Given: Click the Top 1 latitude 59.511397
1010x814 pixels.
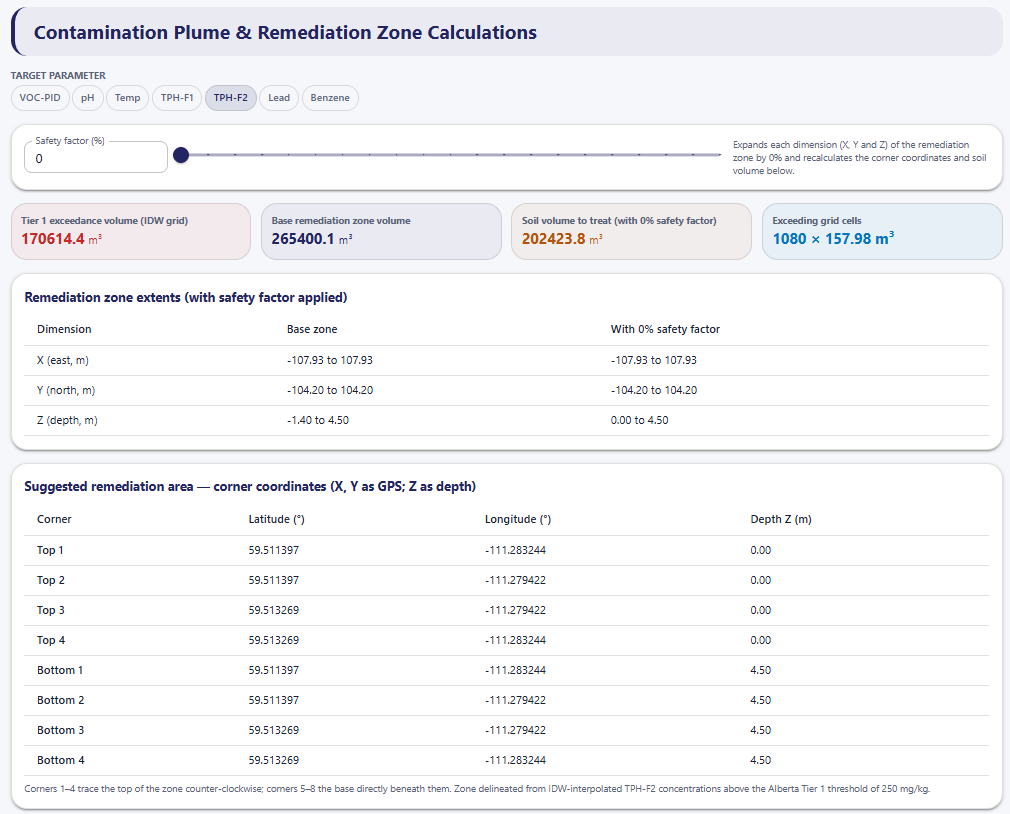Looking at the screenshot, I should tap(274, 550).
